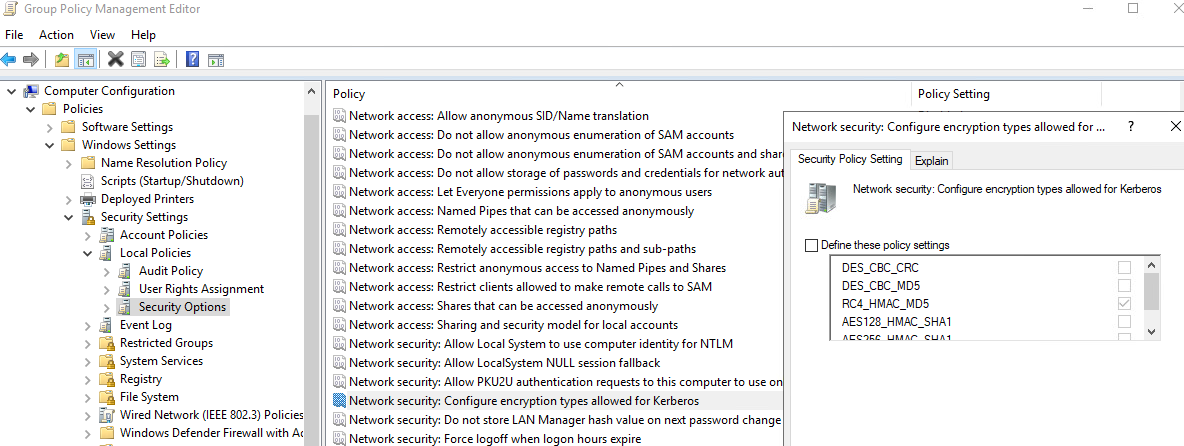Switch to the Explain tab
This screenshot has height=446, width=1184.
click(x=931, y=160)
